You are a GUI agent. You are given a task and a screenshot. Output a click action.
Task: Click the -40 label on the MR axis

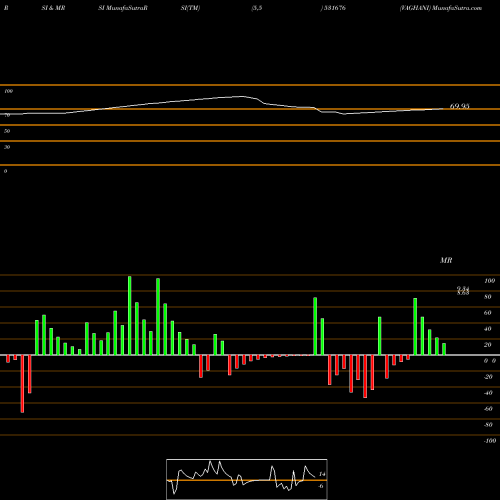(x=488, y=393)
